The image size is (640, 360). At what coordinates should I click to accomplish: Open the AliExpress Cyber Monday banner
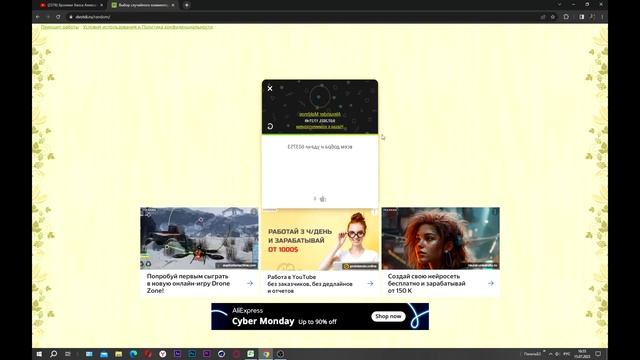tap(320, 316)
